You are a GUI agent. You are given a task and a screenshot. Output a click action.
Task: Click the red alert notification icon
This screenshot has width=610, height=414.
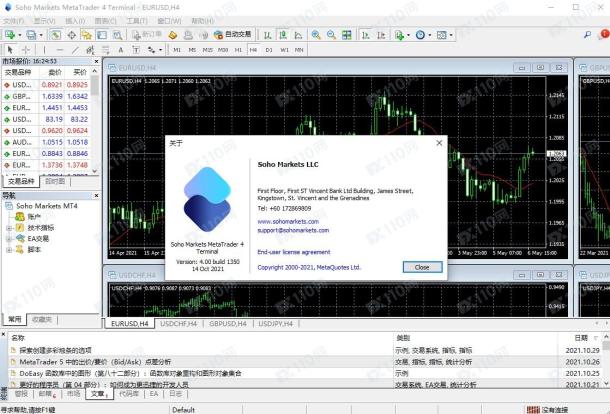(x=605, y=34)
